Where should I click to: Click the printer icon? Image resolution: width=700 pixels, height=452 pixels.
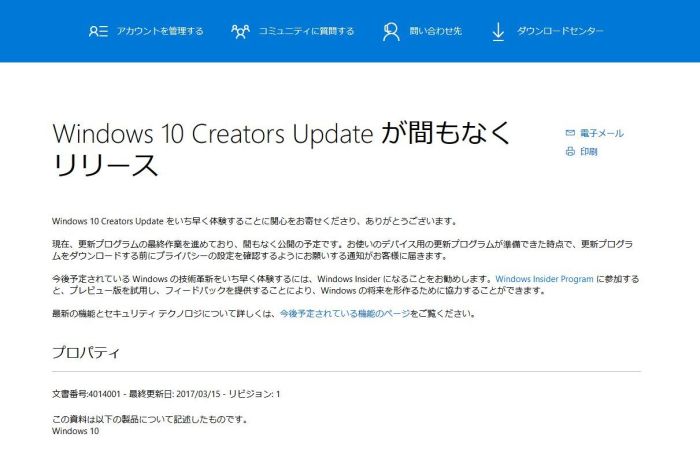point(570,151)
